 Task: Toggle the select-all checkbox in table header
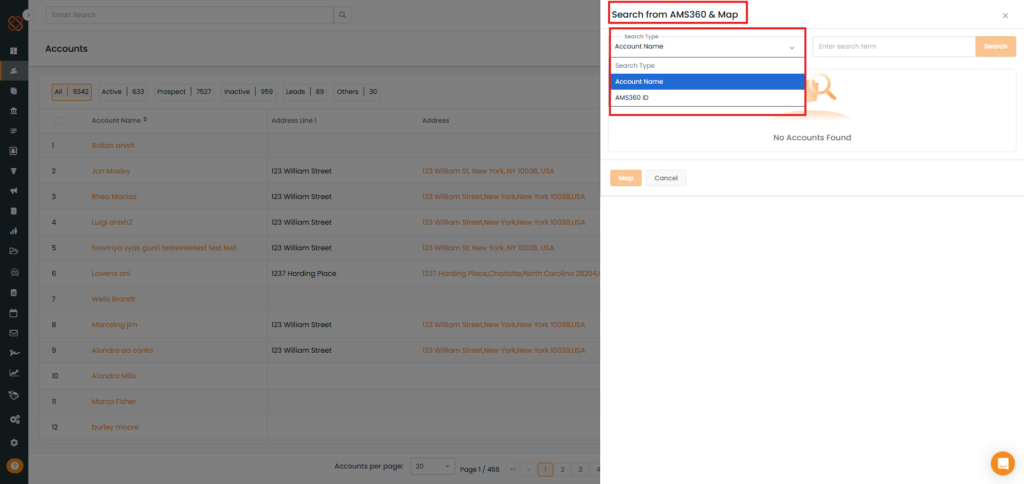[58, 120]
